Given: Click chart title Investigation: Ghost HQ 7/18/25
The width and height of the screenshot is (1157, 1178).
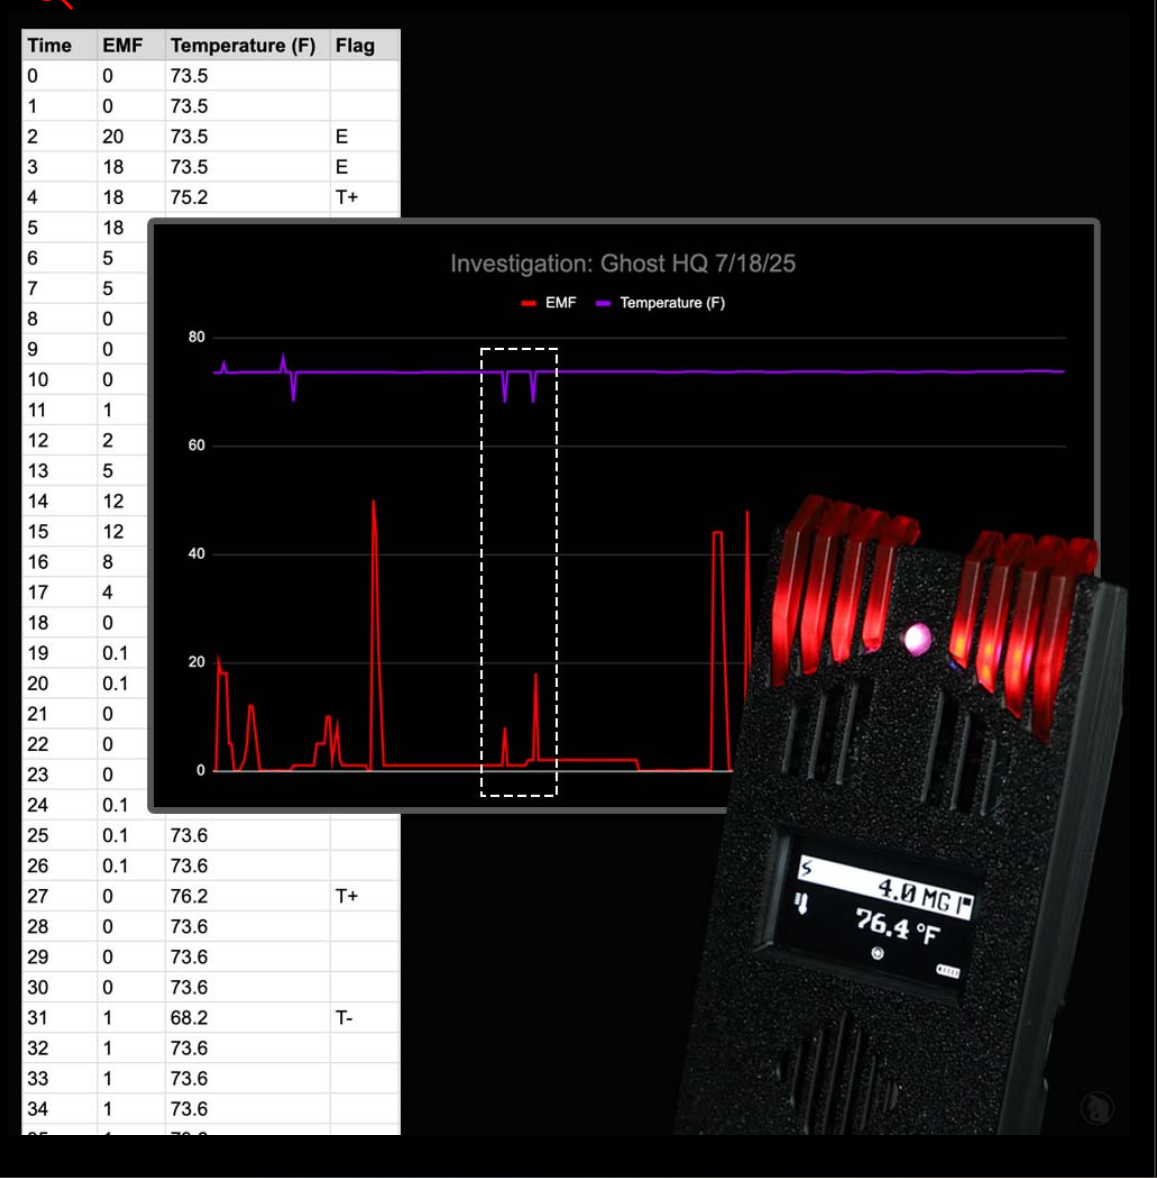Looking at the screenshot, I should (x=623, y=264).
